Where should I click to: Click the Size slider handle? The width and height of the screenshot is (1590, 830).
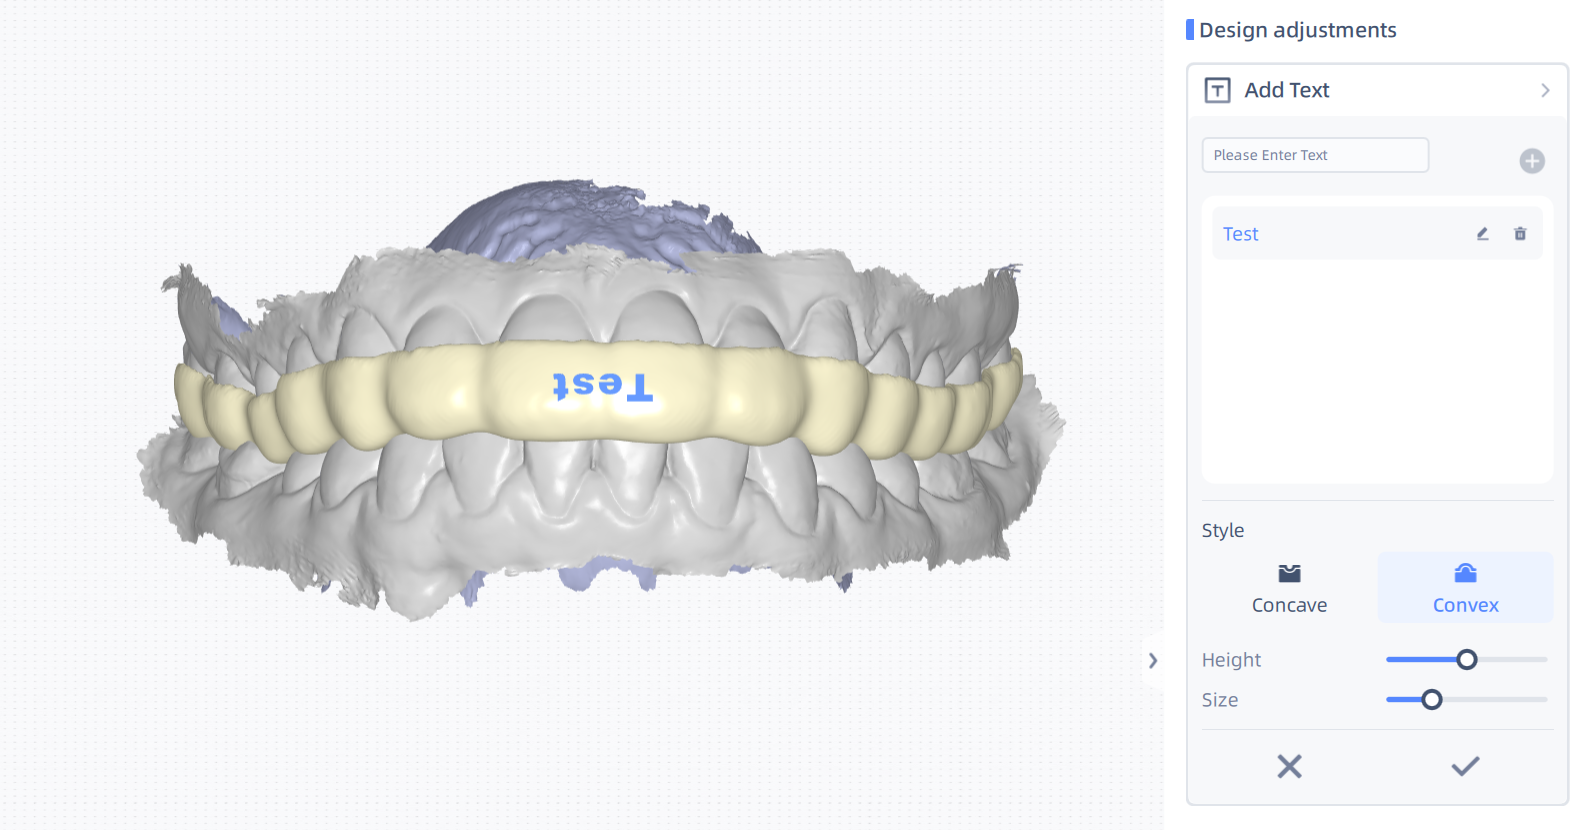click(x=1432, y=700)
